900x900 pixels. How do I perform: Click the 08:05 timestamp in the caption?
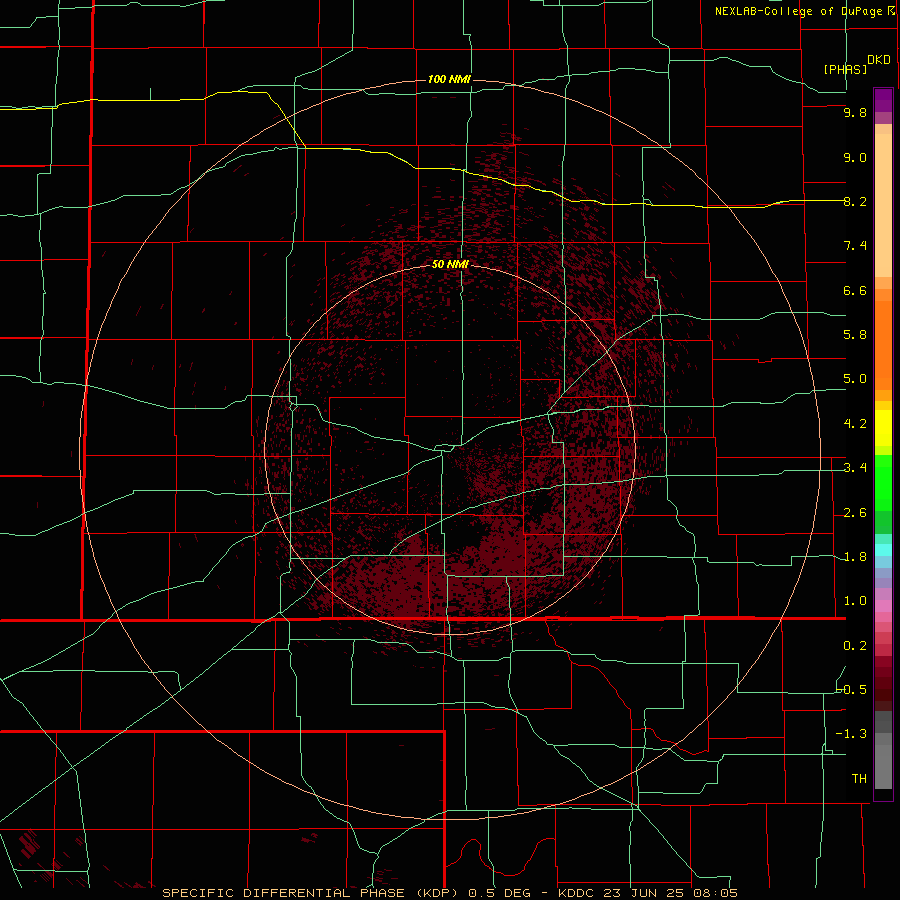coord(715,893)
